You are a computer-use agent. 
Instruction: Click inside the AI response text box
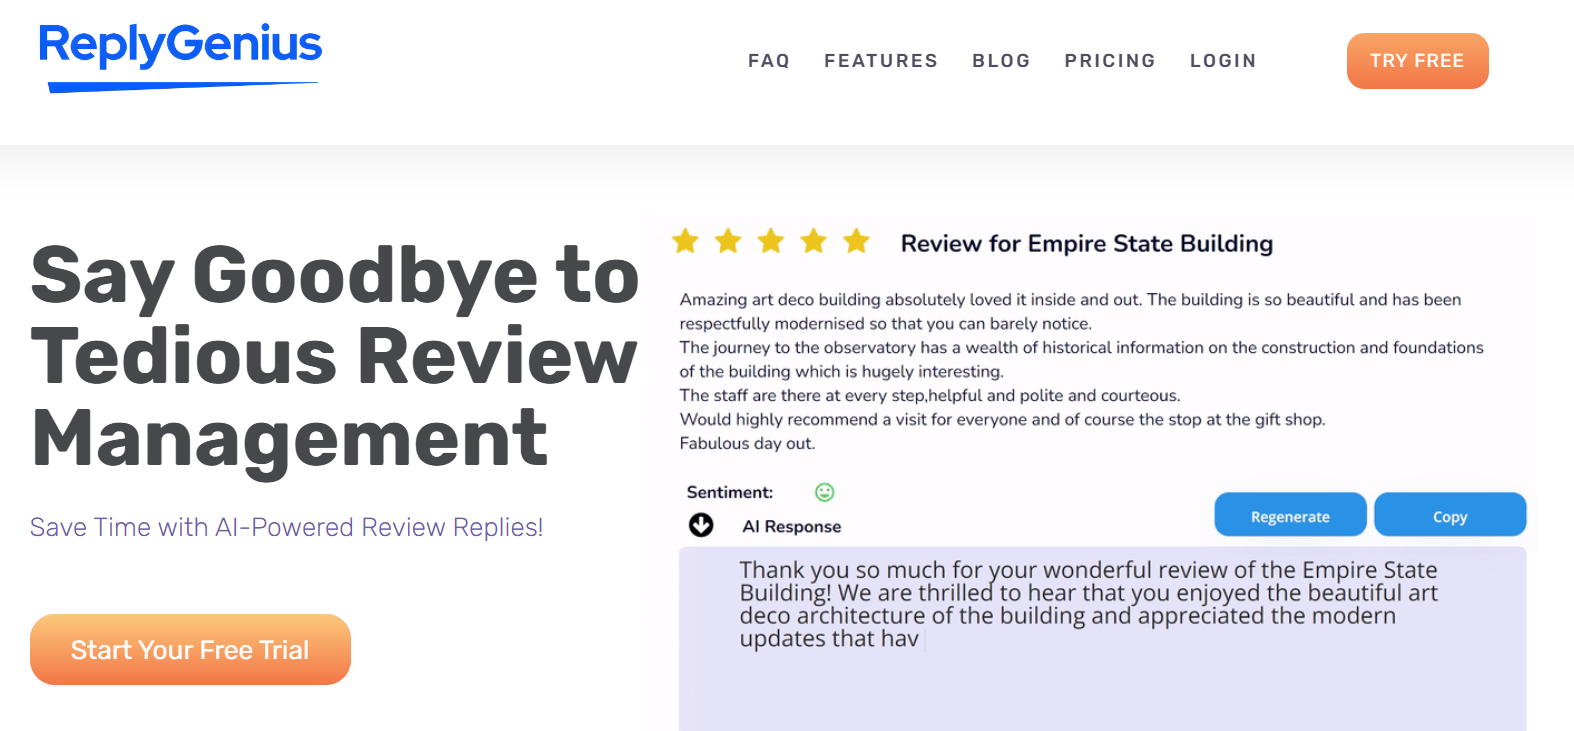pyautogui.click(x=1102, y=638)
